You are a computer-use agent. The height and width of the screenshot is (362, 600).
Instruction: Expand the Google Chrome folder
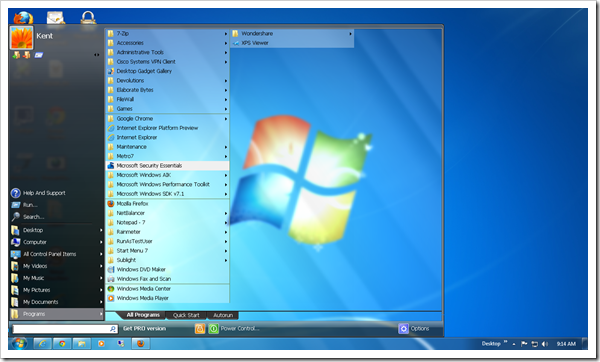[x=167, y=119]
